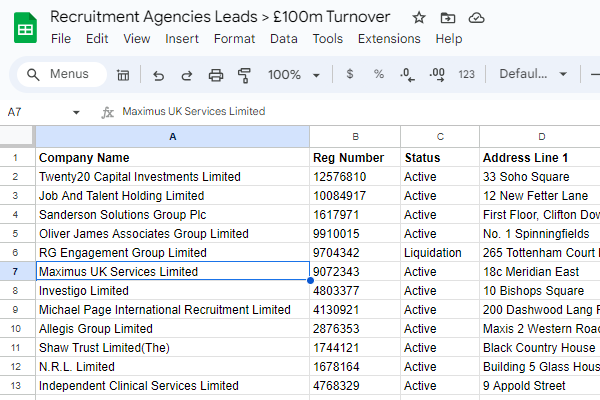
Task: Select column A header
Action: (173, 137)
